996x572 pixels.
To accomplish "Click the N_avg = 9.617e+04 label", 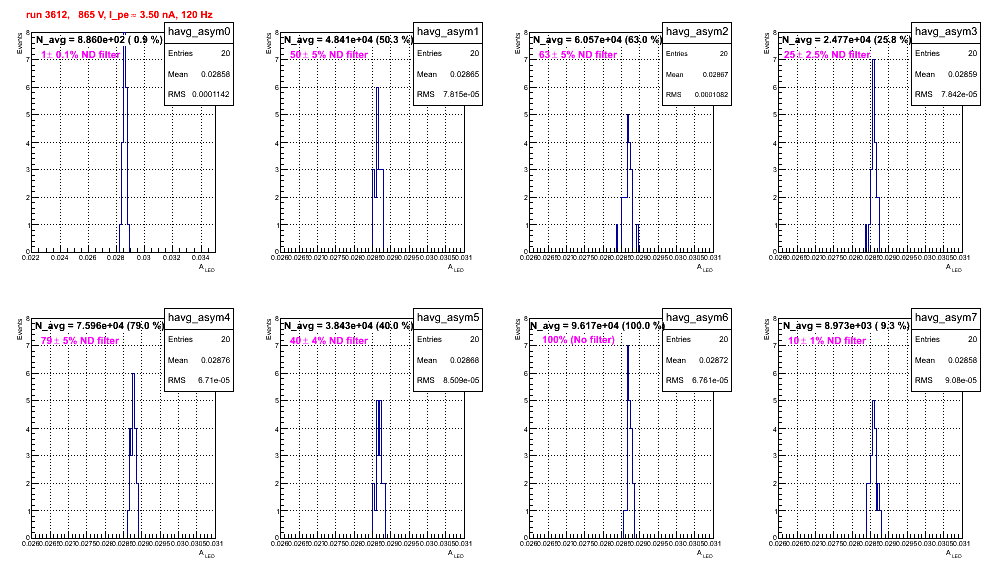I will point(597,325).
